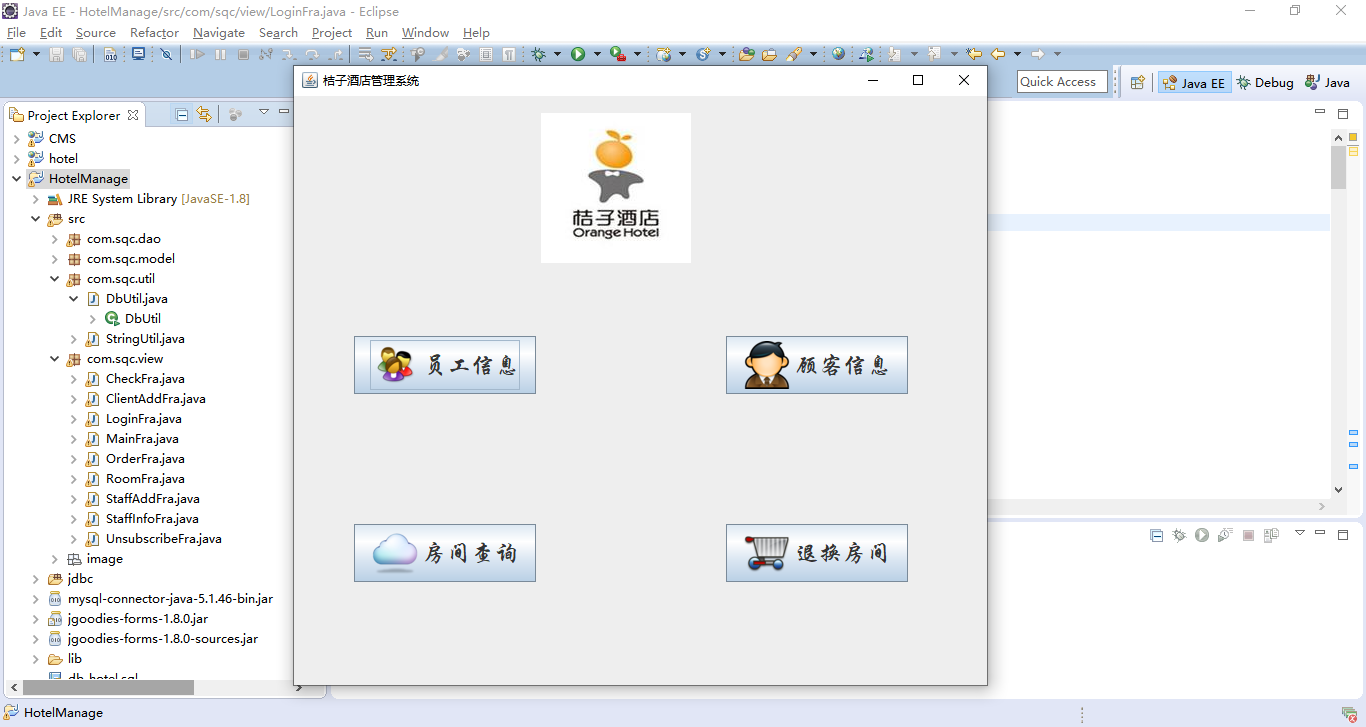This screenshot has width=1366, height=727.
Task: Click the lower panel's collapse-all icon
Action: (x=1156, y=535)
